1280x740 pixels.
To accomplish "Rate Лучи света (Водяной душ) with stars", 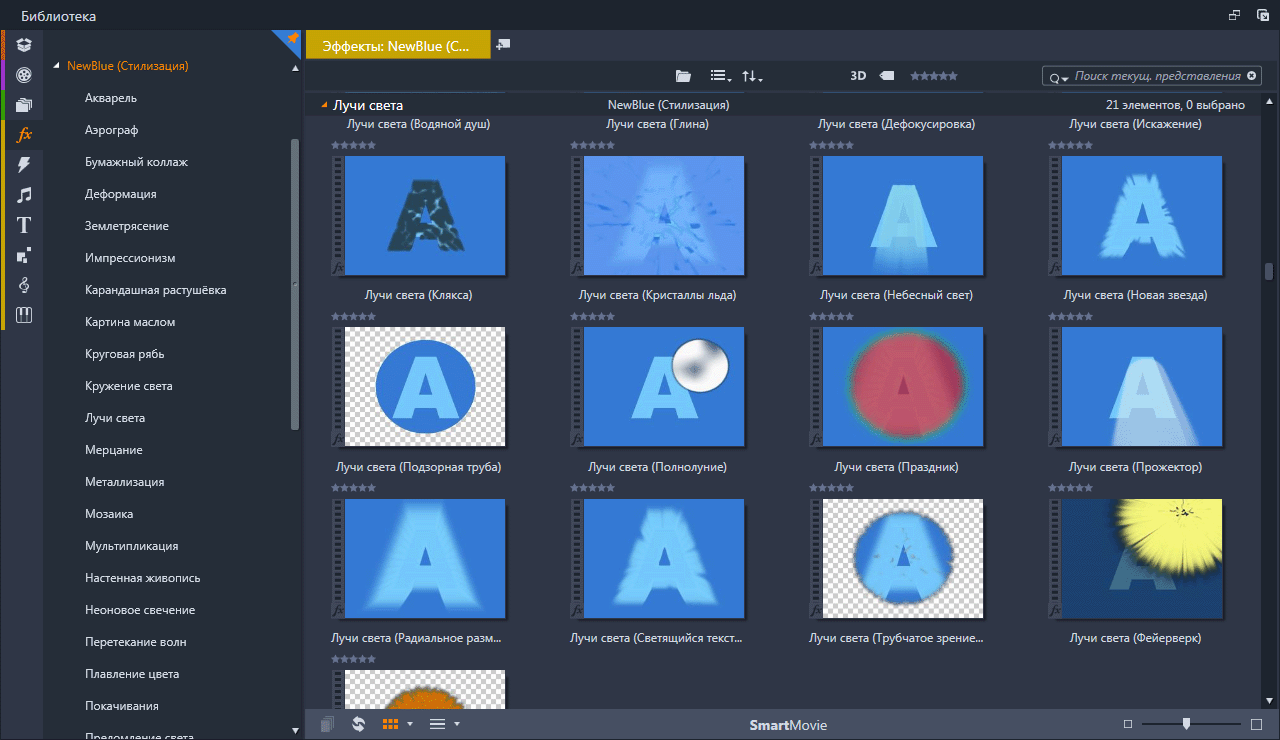I will pyautogui.click(x=353, y=145).
